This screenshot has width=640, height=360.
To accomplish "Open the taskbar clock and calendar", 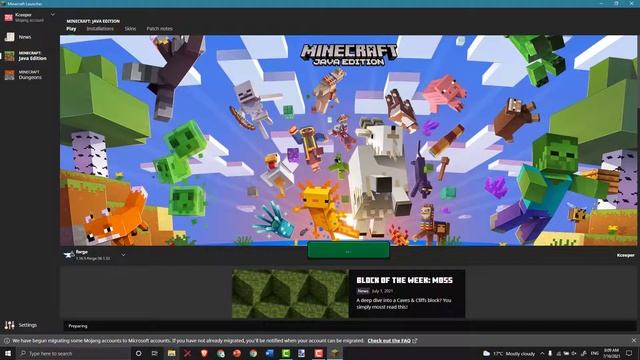I will [x=611, y=353].
